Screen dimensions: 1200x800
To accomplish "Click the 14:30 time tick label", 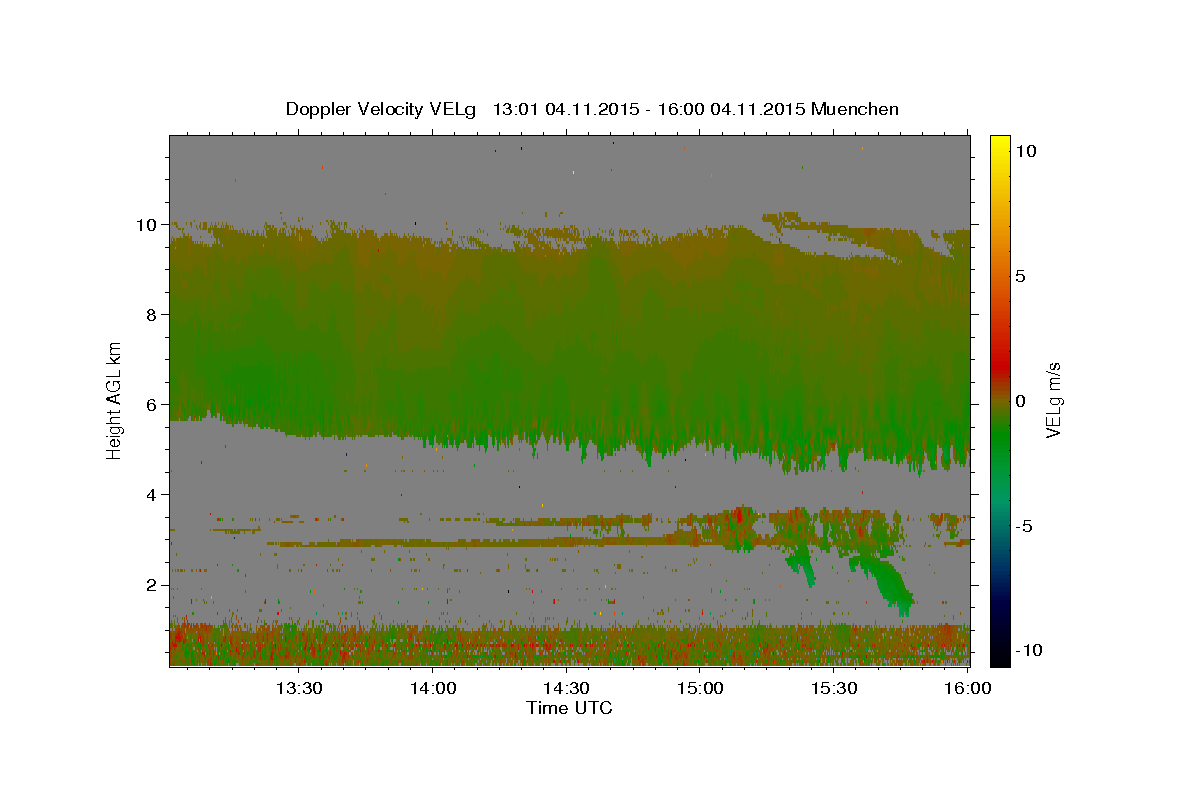I will click(x=567, y=689).
